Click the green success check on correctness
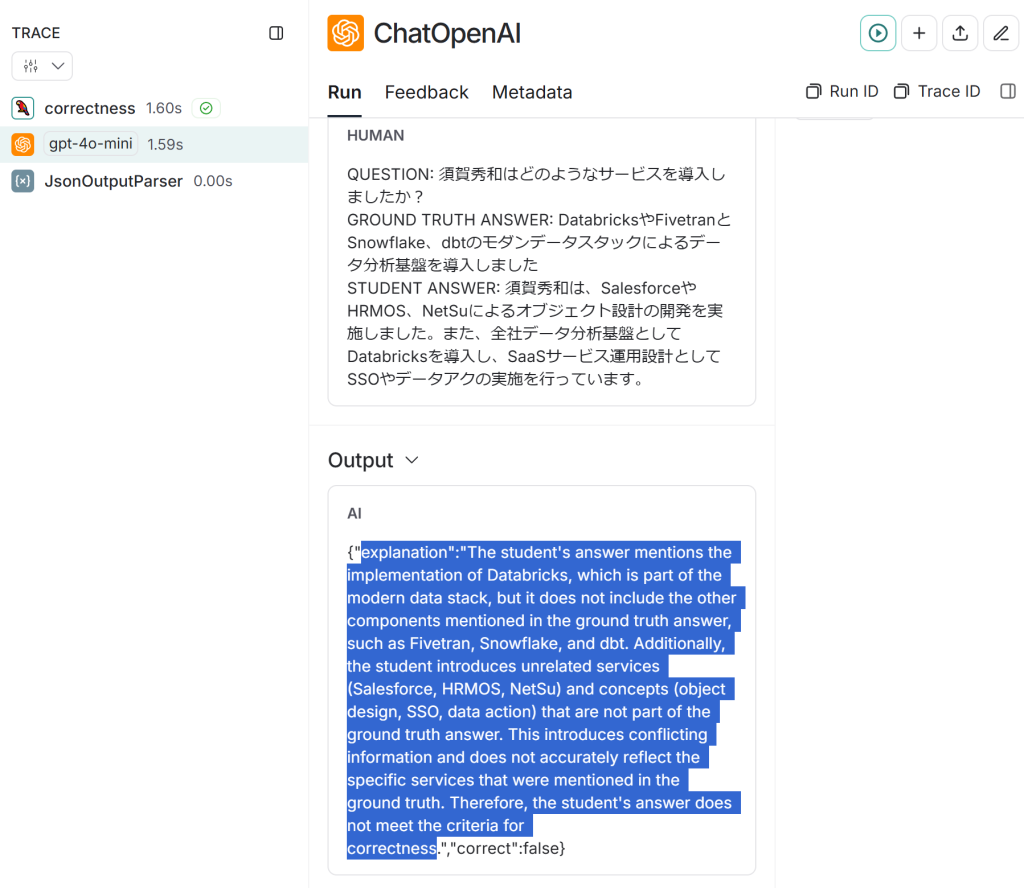 pyautogui.click(x=206, y=108)
